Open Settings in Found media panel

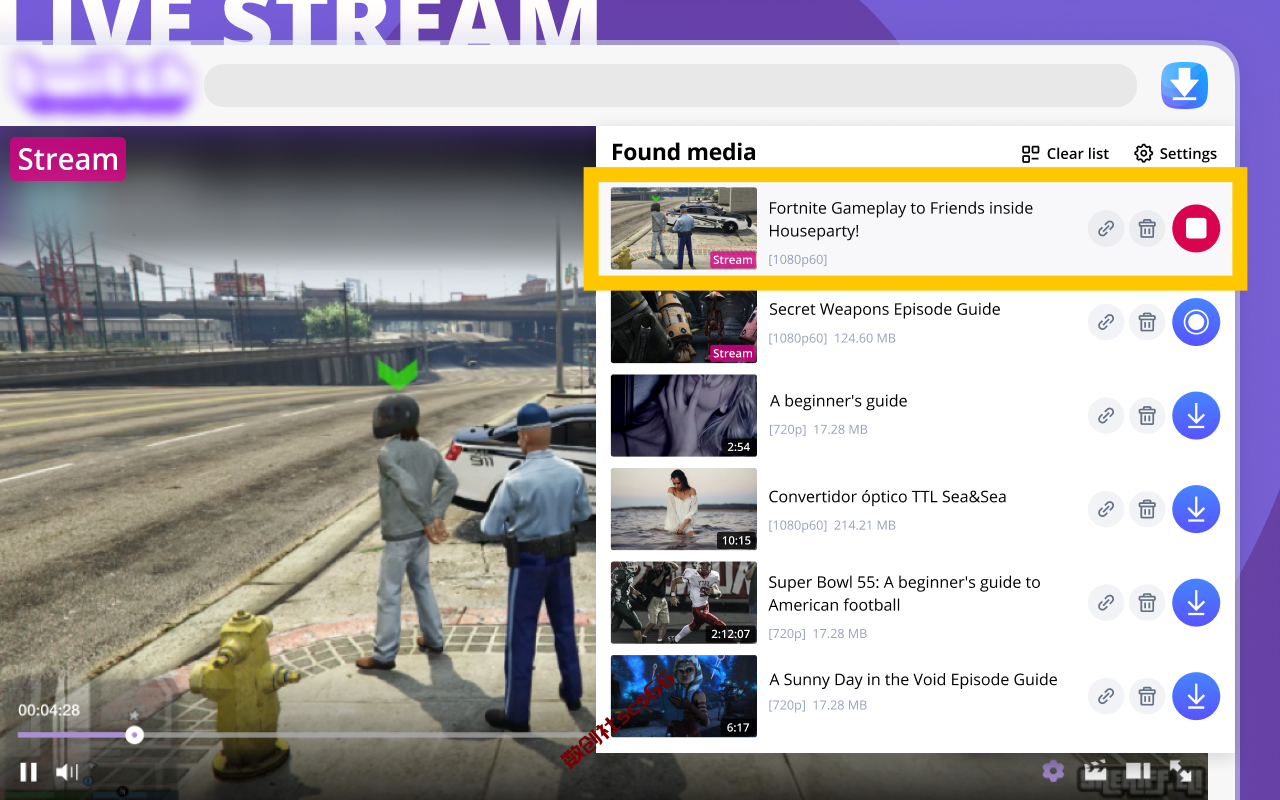[x=1175, y=153]
